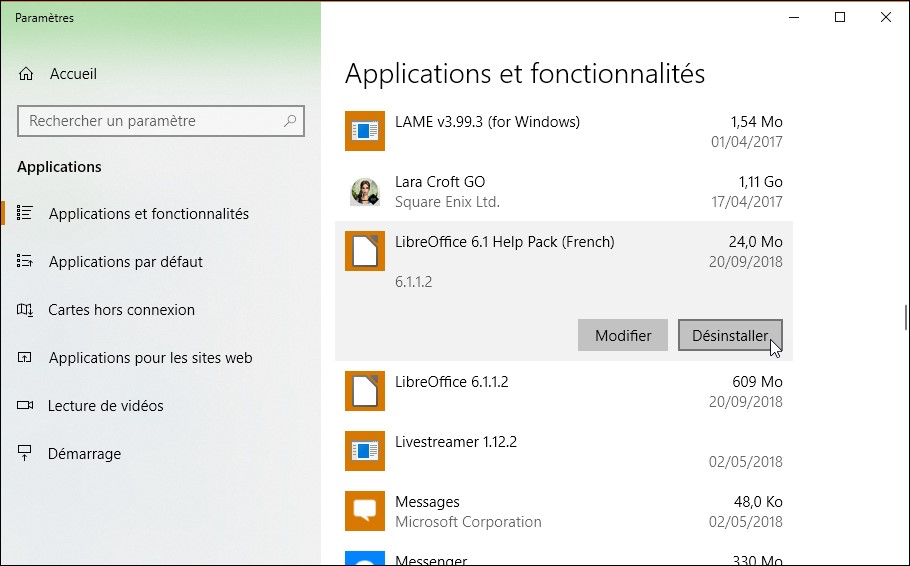
Task: Click the Accueil home icon
Action: tap(27, 74)
